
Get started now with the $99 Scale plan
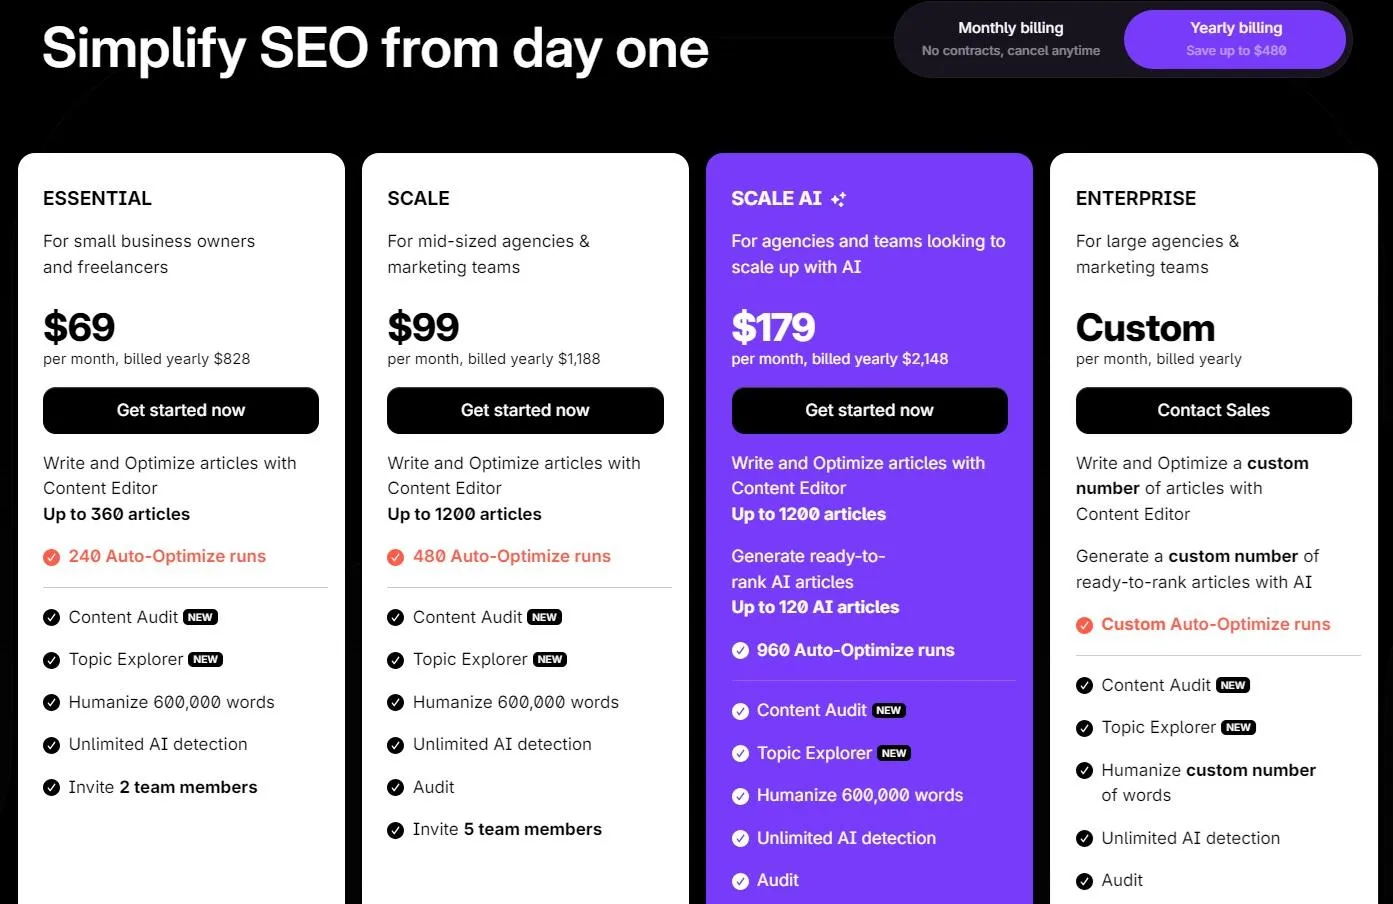525,410
